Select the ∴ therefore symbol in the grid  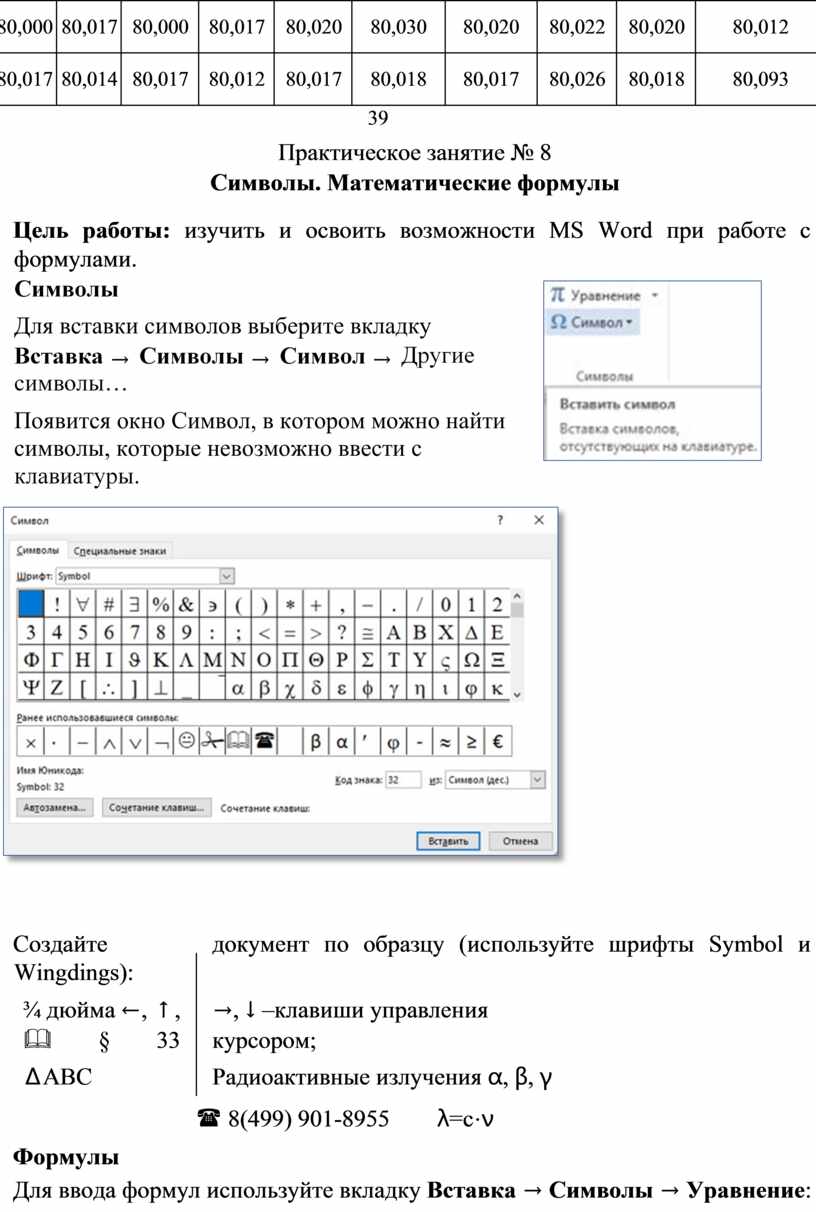pyautogui.click(x=110, y=688)
